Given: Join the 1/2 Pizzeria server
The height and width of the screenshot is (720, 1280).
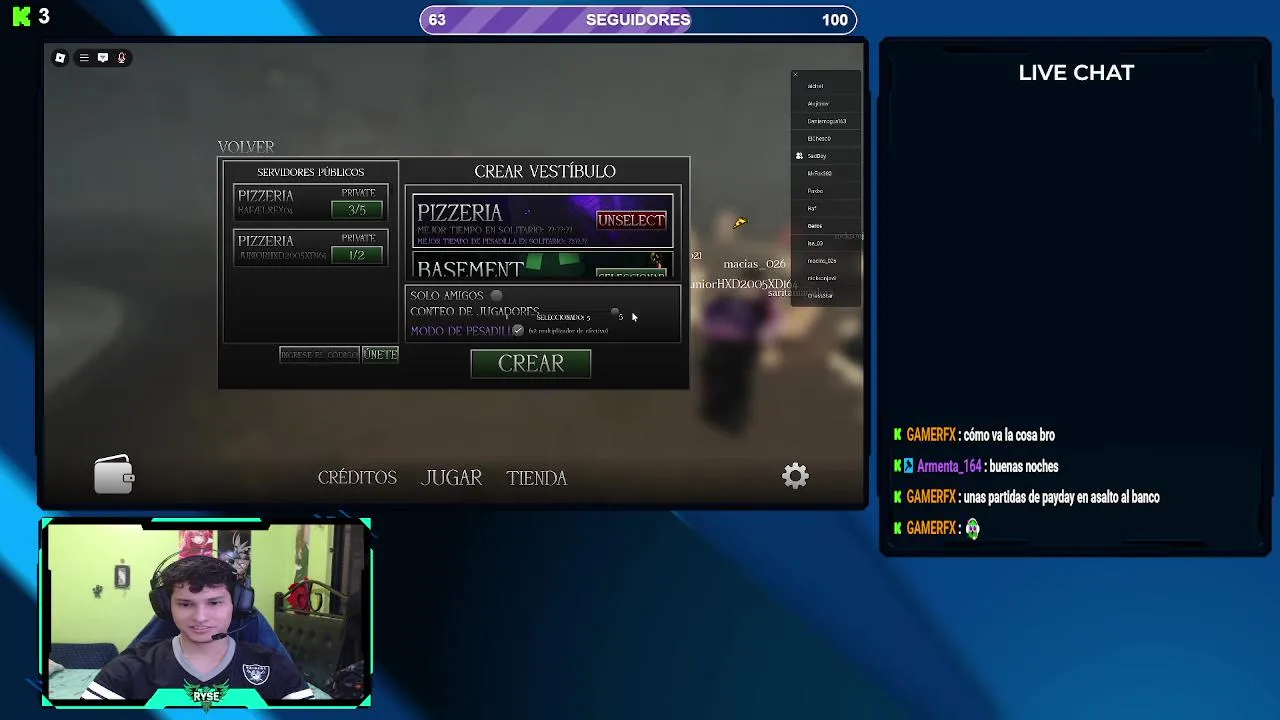Looking at the screenshot, I should (357, 255).
